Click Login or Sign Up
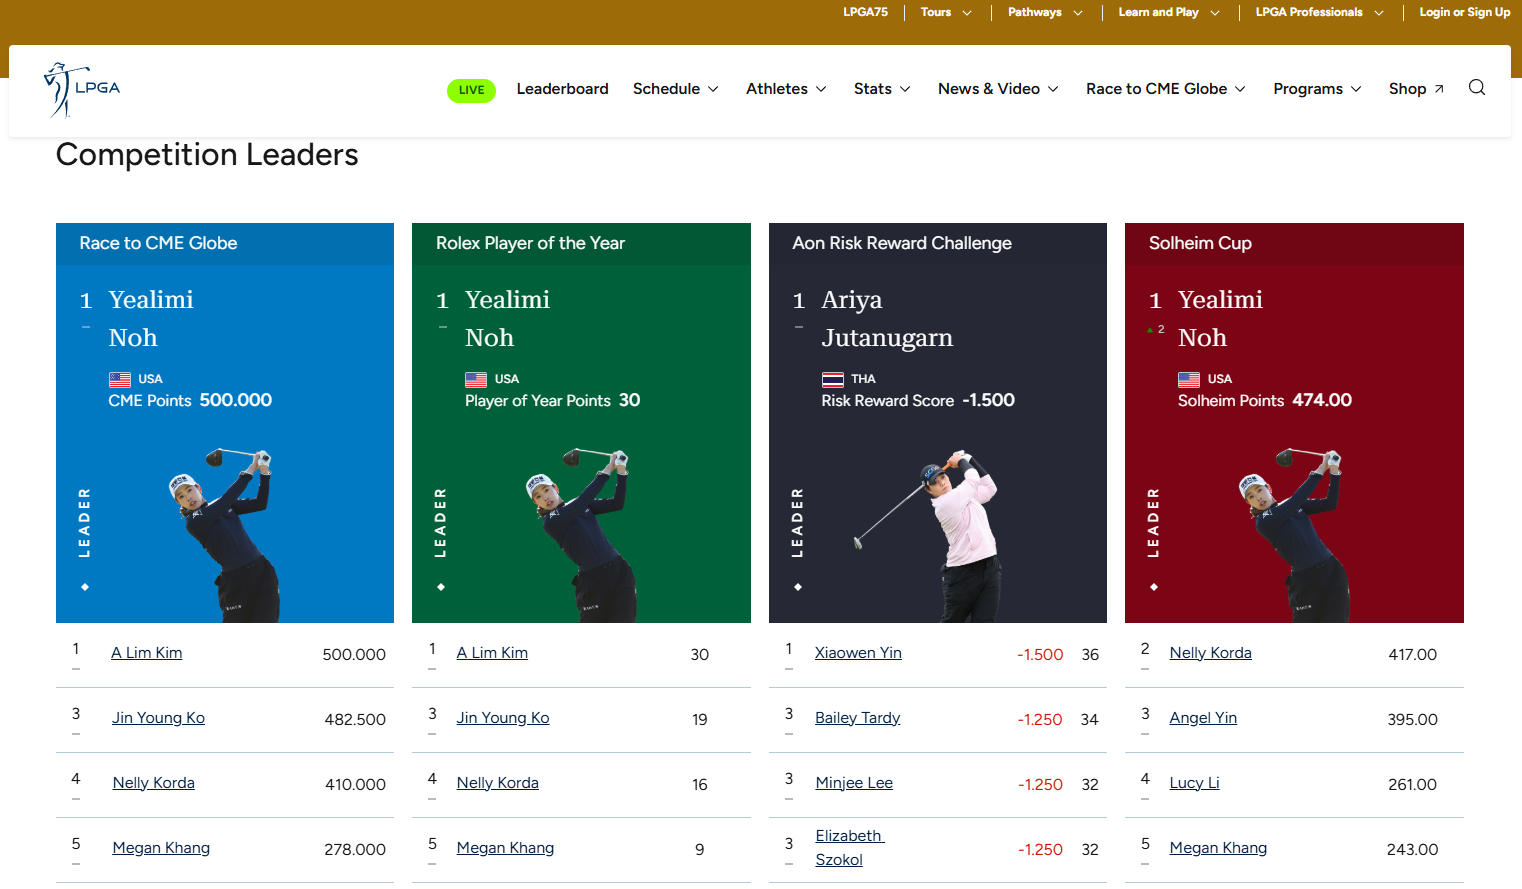Image resolution: width=1522 pixels, height=889 pixels. [1465, 12]
